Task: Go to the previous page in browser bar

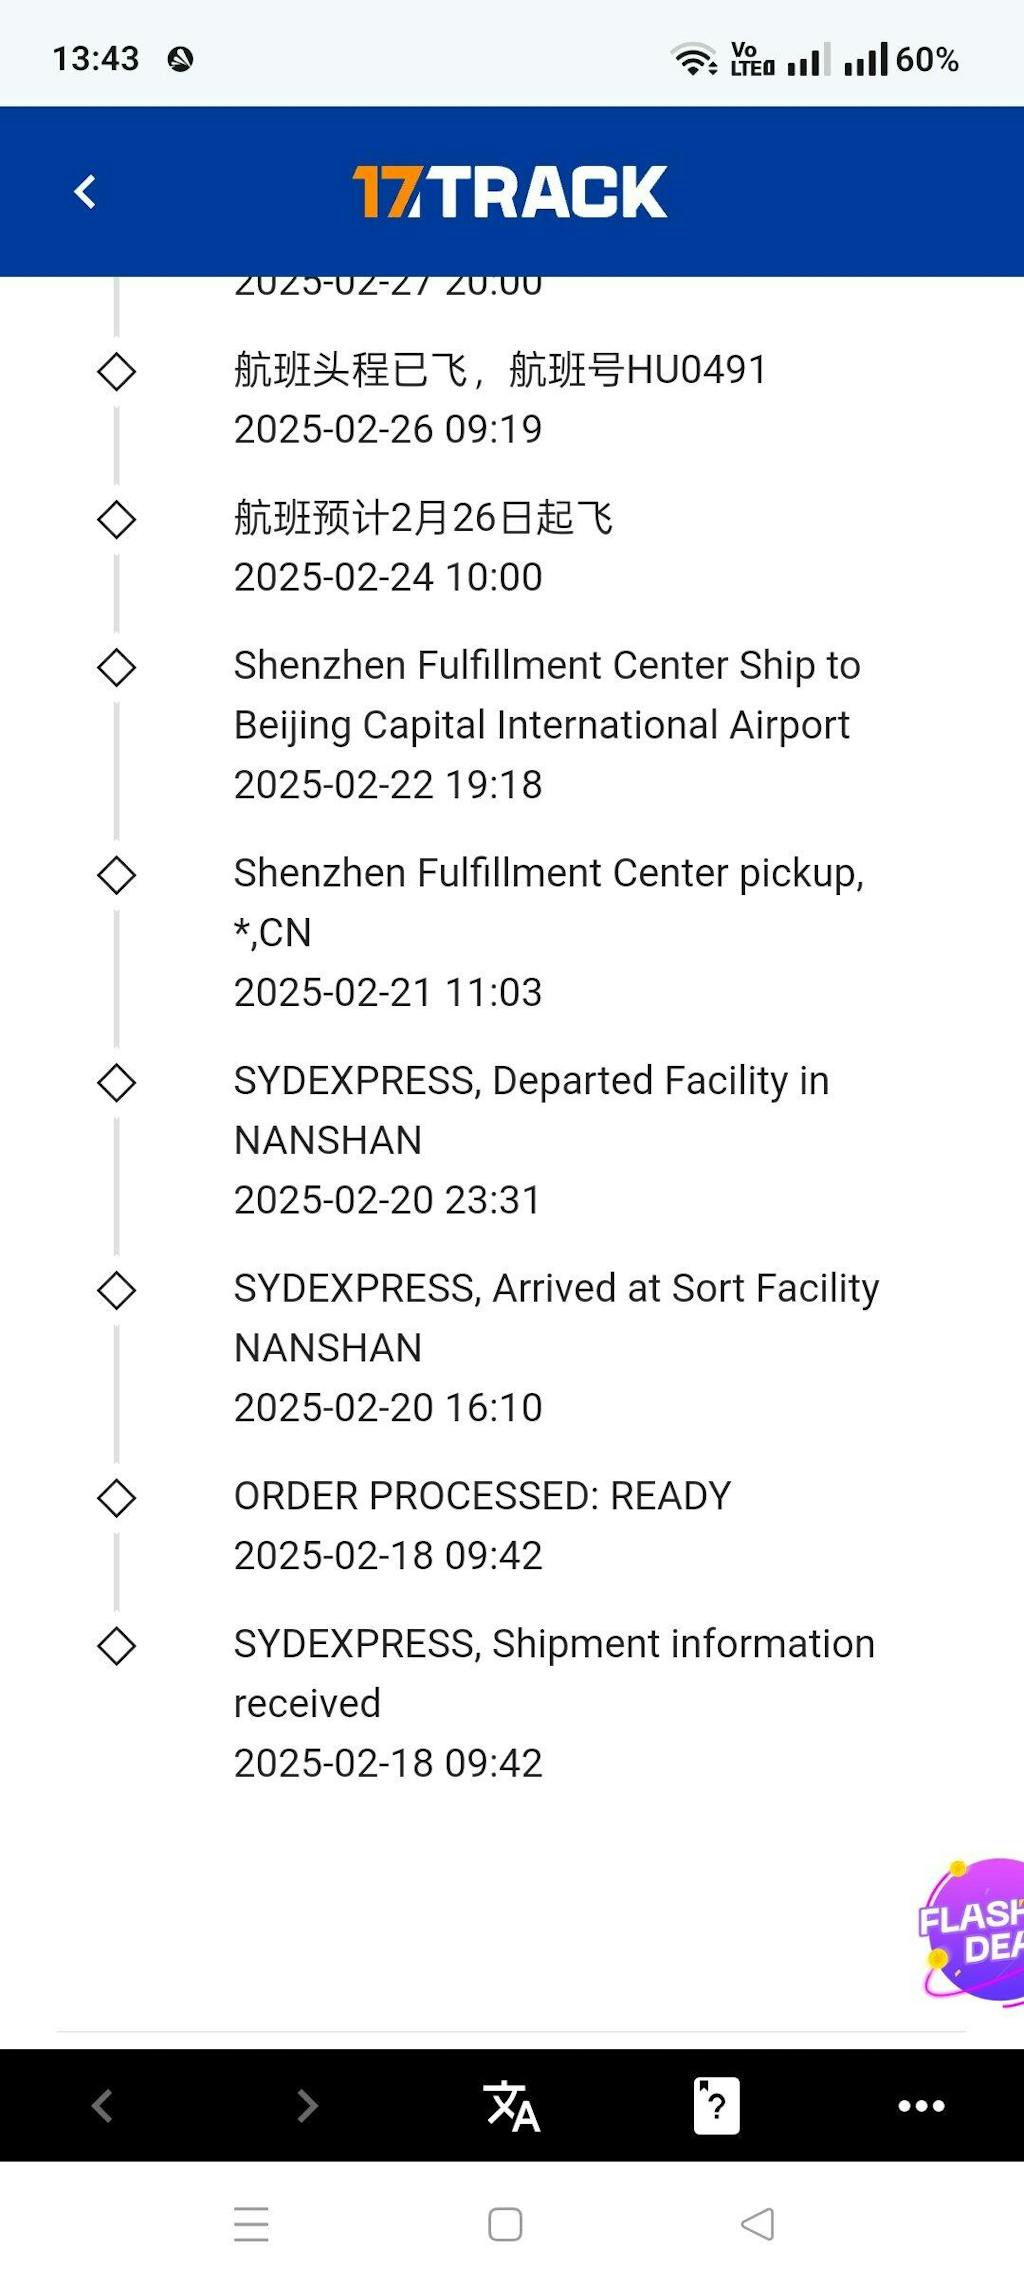Action: (102, 2105)
